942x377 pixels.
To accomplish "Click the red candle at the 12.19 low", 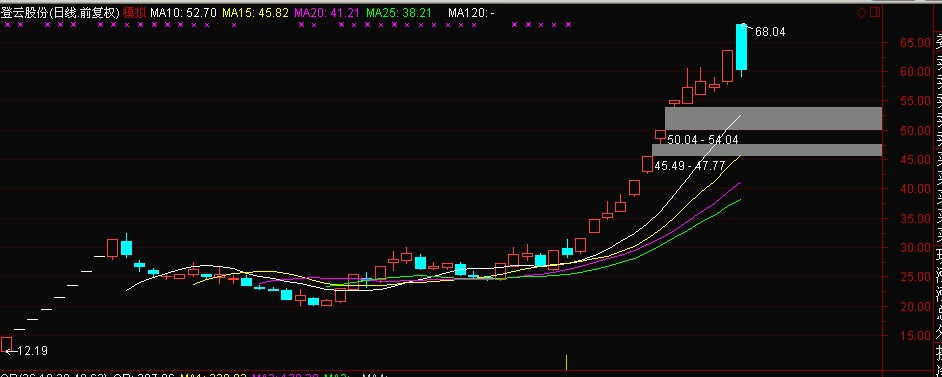I will coord(7,344).
